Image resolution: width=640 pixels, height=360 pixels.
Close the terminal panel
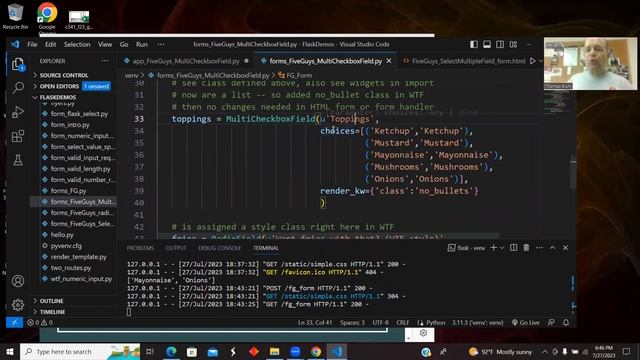coord(565,248)
